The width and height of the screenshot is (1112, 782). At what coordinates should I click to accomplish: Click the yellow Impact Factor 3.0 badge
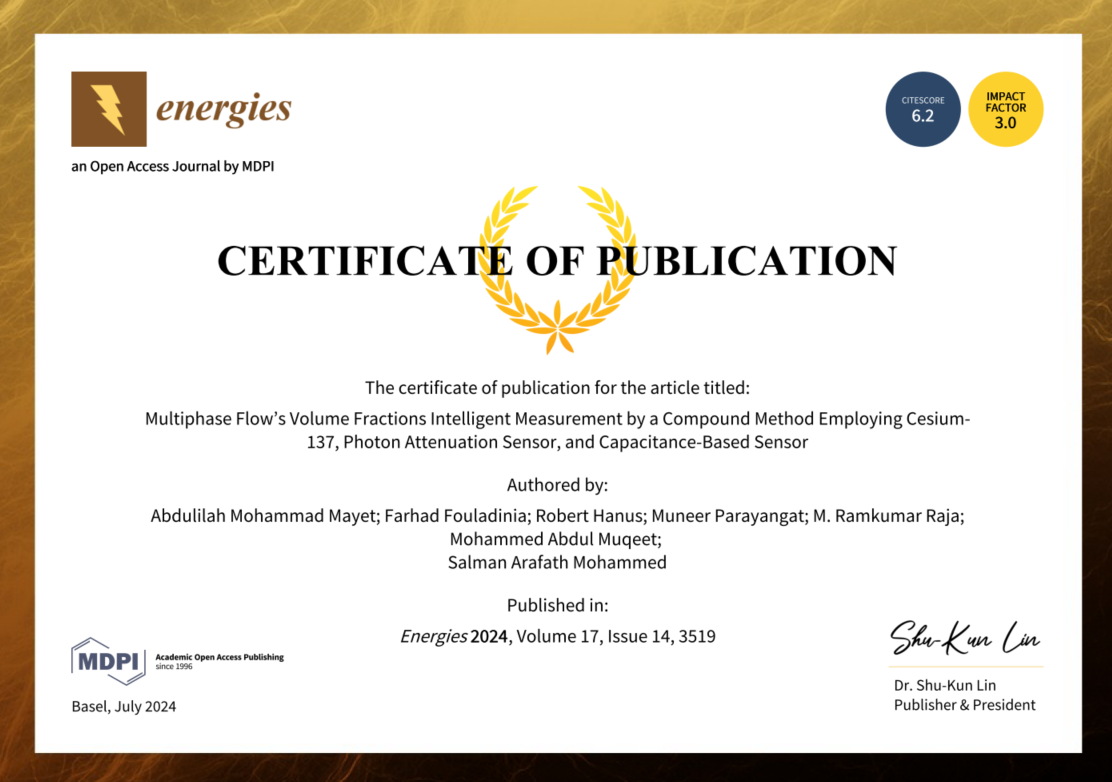pyautogui.click(x=1005, y=109)
